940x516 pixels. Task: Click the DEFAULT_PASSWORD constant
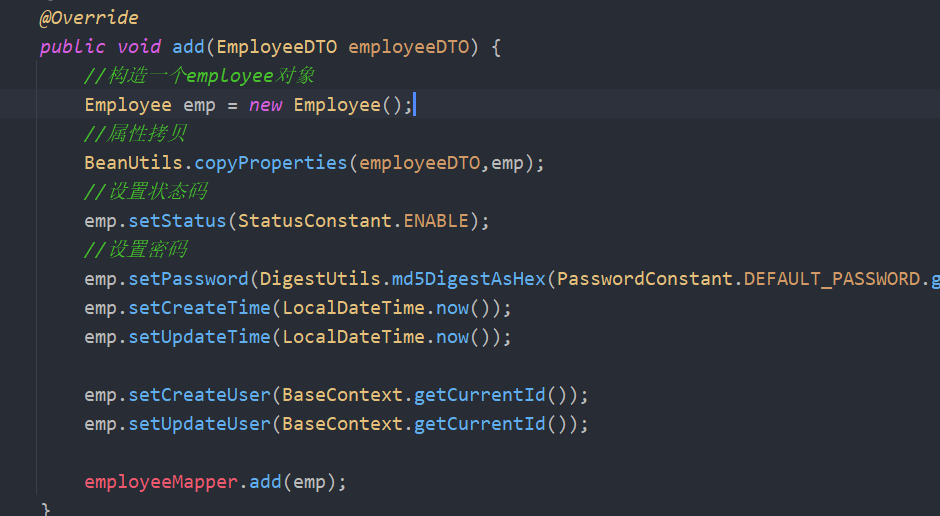(832, 279)
